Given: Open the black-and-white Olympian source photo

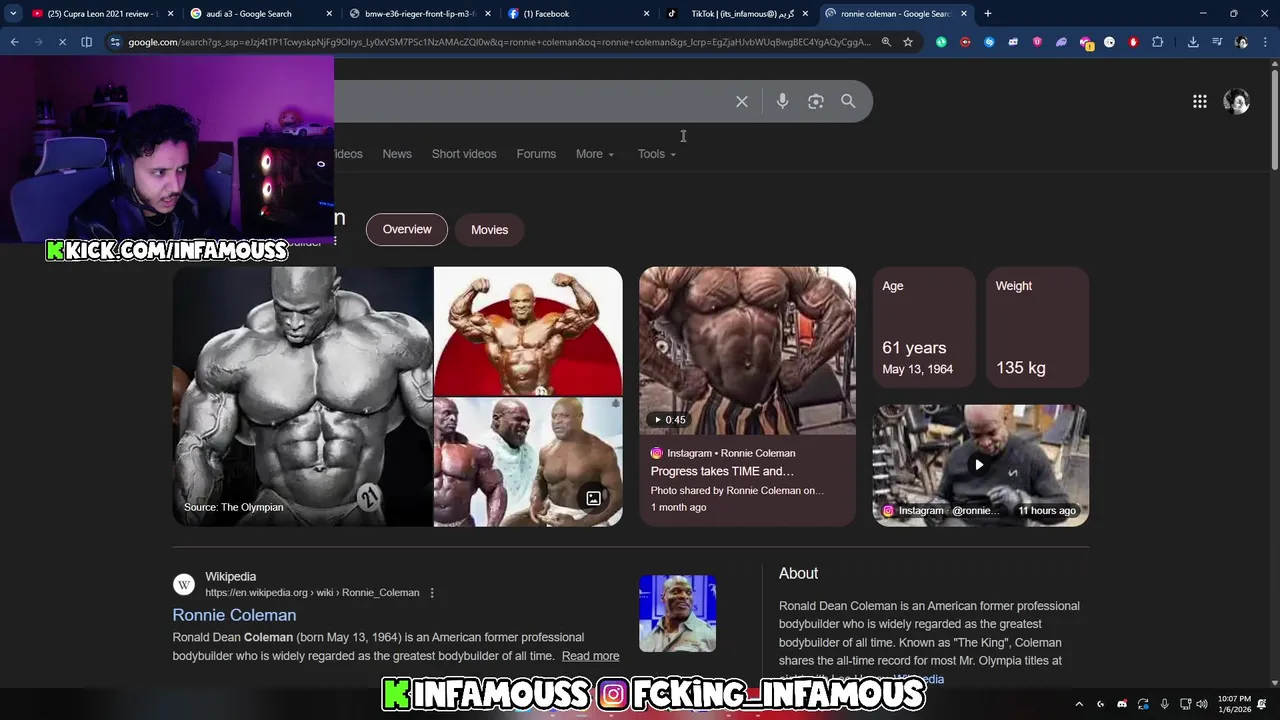Looking at the screenshot, I should (303, 396).
